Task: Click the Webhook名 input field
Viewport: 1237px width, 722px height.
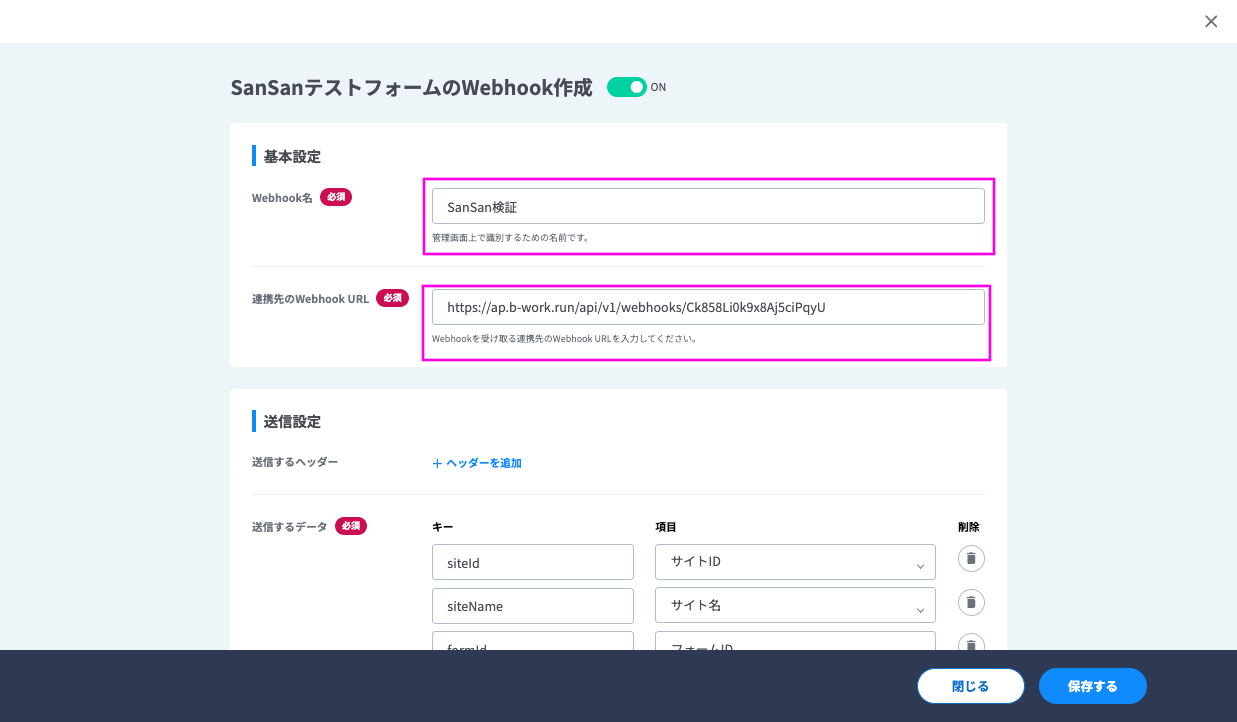Action: (708, 206)
